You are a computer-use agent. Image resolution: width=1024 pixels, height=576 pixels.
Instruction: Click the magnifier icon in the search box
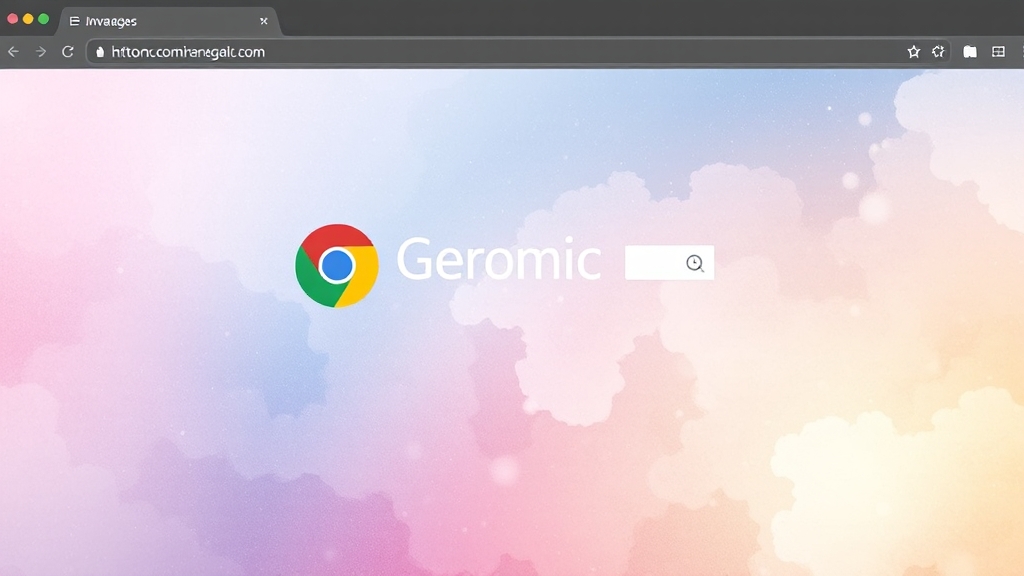click(x=695, y=263)
